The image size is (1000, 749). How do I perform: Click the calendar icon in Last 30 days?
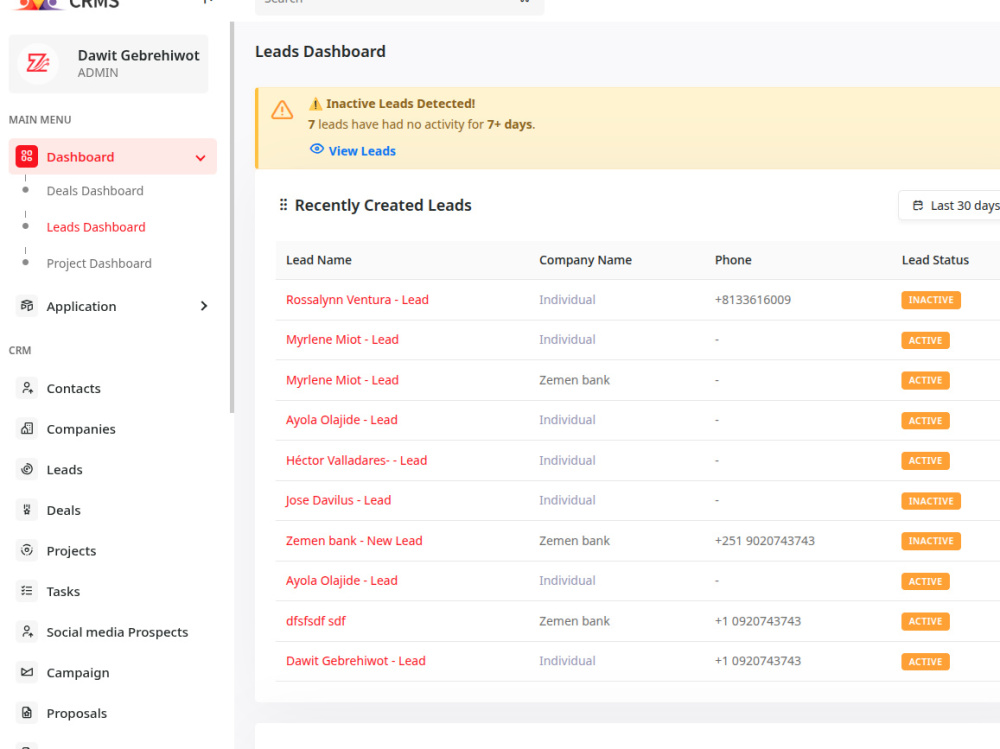pyautogui.click(x=918, y=205)
